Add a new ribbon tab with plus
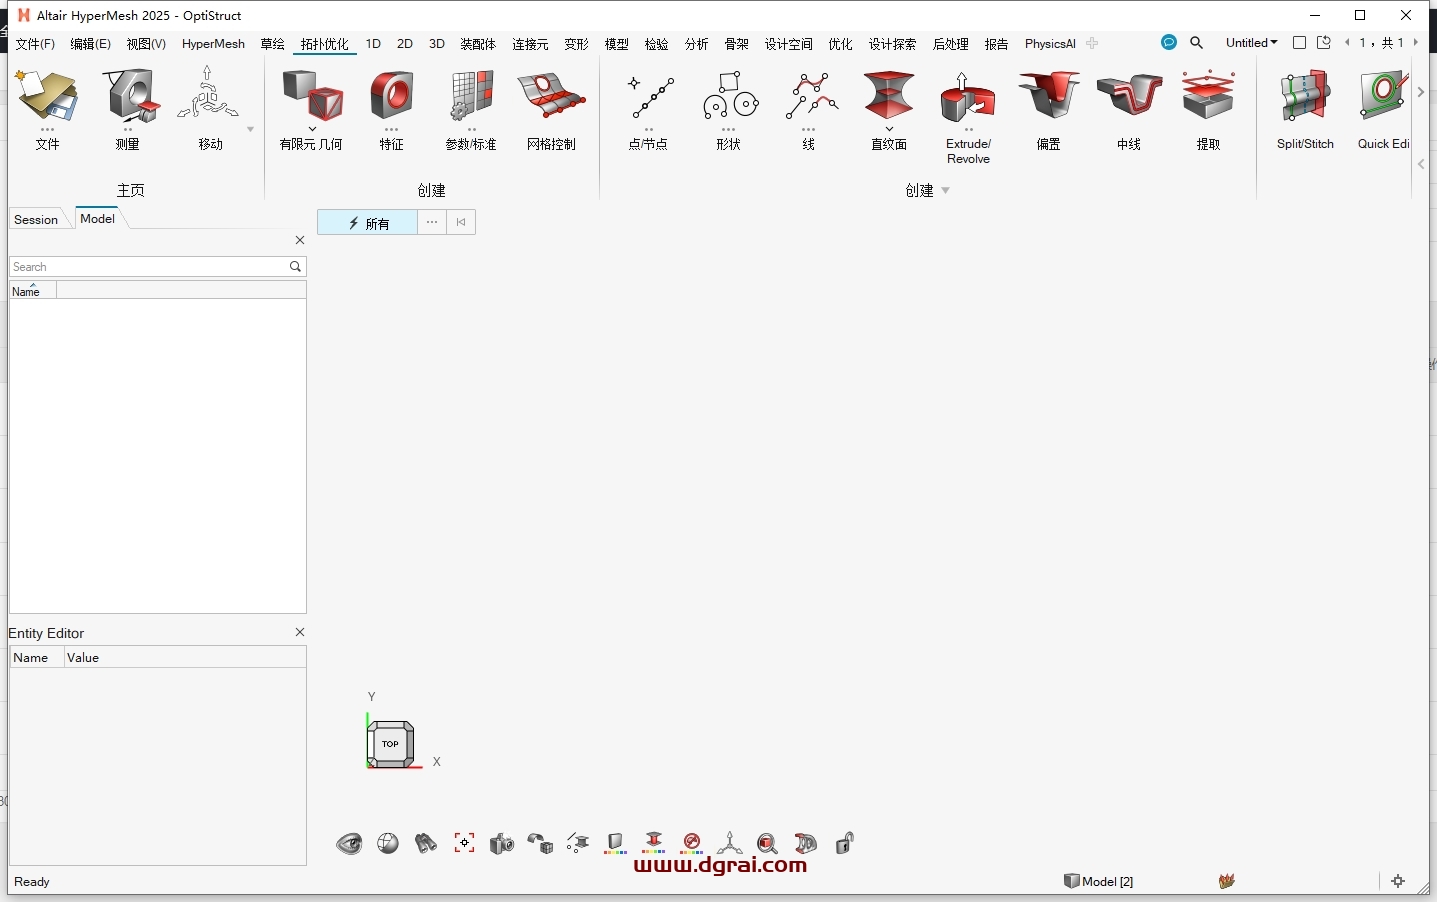 1092,44
